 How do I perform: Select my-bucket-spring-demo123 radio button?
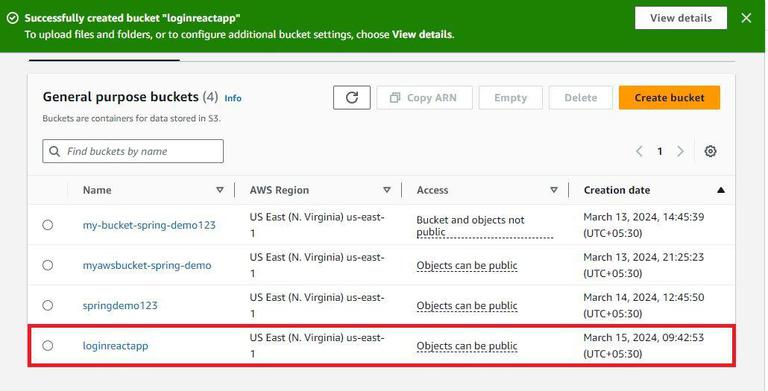pyautogui.click(x=48, y=225)
